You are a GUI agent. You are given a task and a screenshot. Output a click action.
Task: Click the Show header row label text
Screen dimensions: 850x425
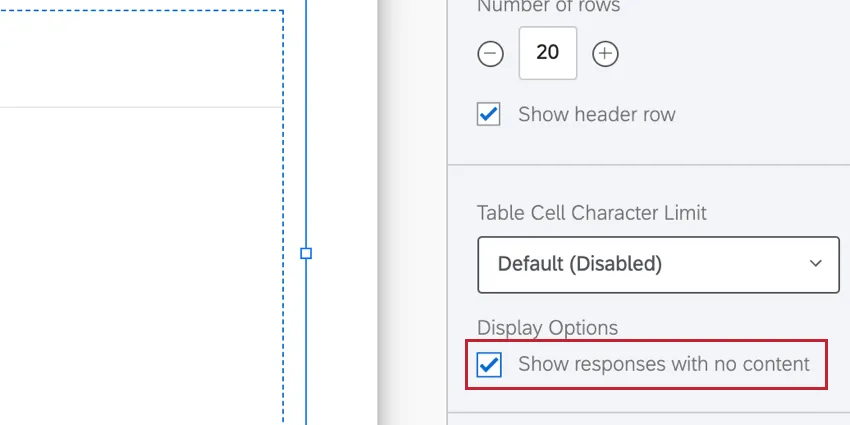tap(596, 114)
